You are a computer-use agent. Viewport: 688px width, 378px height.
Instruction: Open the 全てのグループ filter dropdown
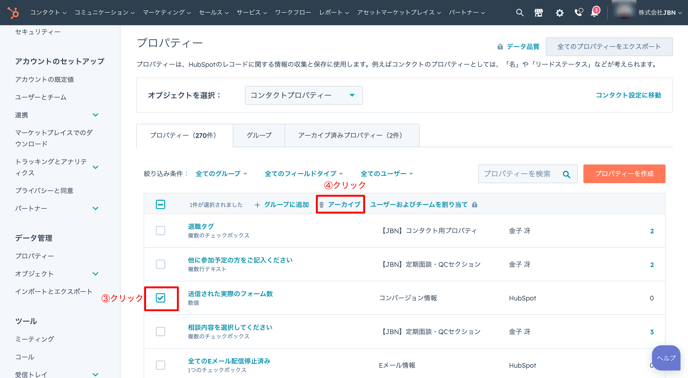221,174
